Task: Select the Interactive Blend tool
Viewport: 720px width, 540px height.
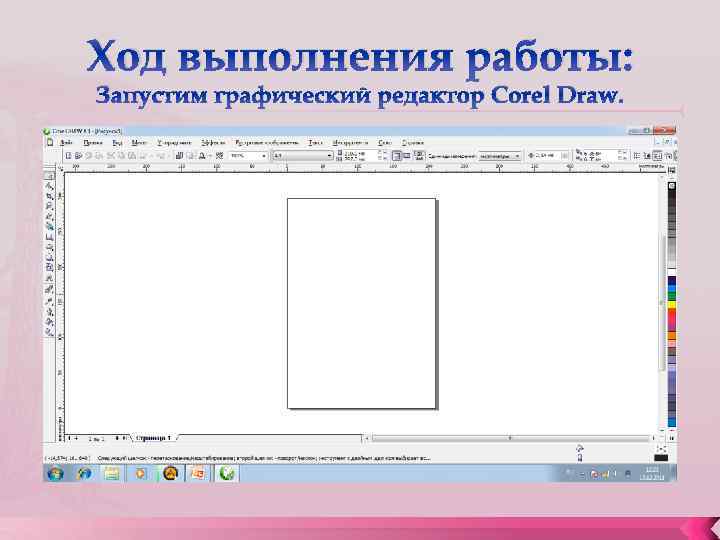Action: pyautogui.click(x=49, y=289)
